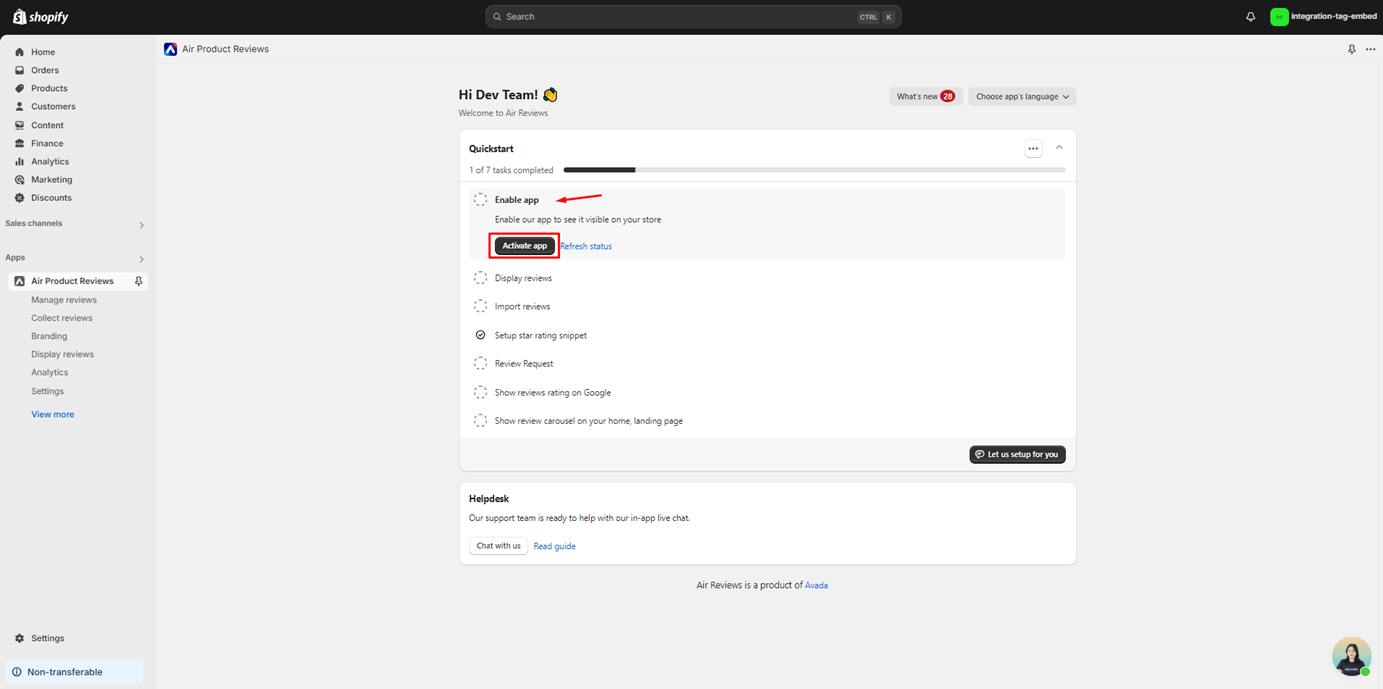The height and width of the screenshot is (689, 1383).
Task: Open the Choose app's language dropdown
Action: tap(1021, 97)
